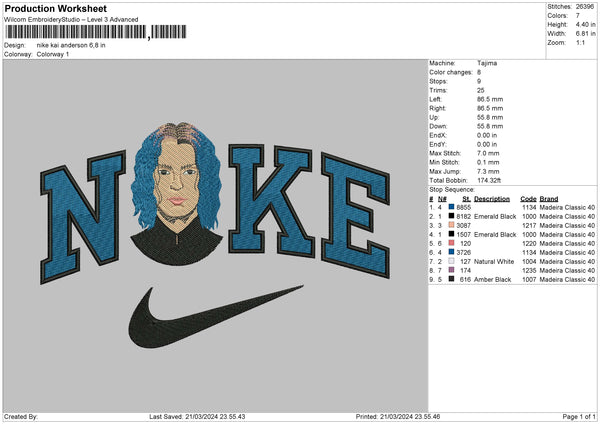
Task: Click the Machine value 'Tajima'
Action: click(487, 63)
